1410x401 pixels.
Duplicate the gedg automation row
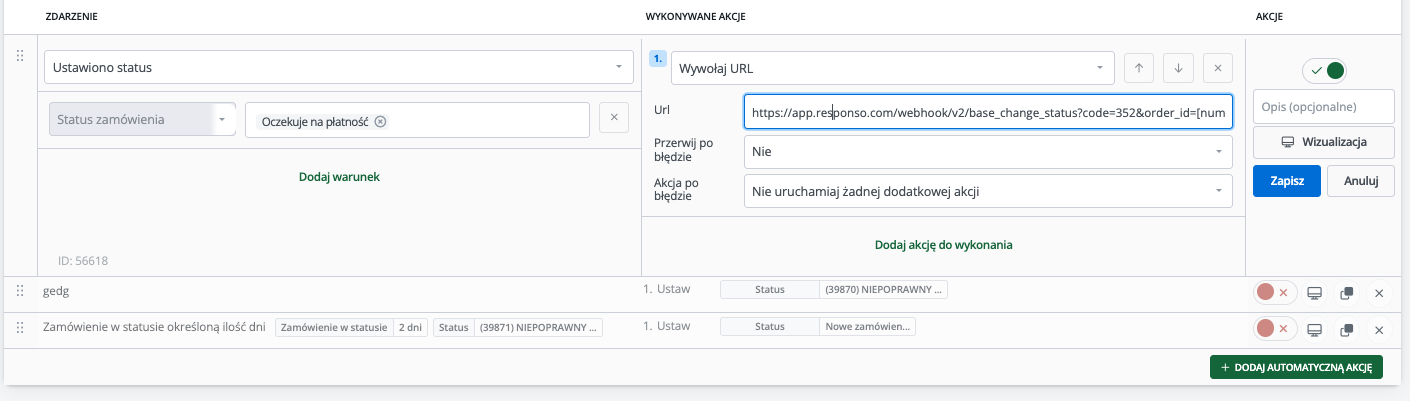pos(1347,293)
